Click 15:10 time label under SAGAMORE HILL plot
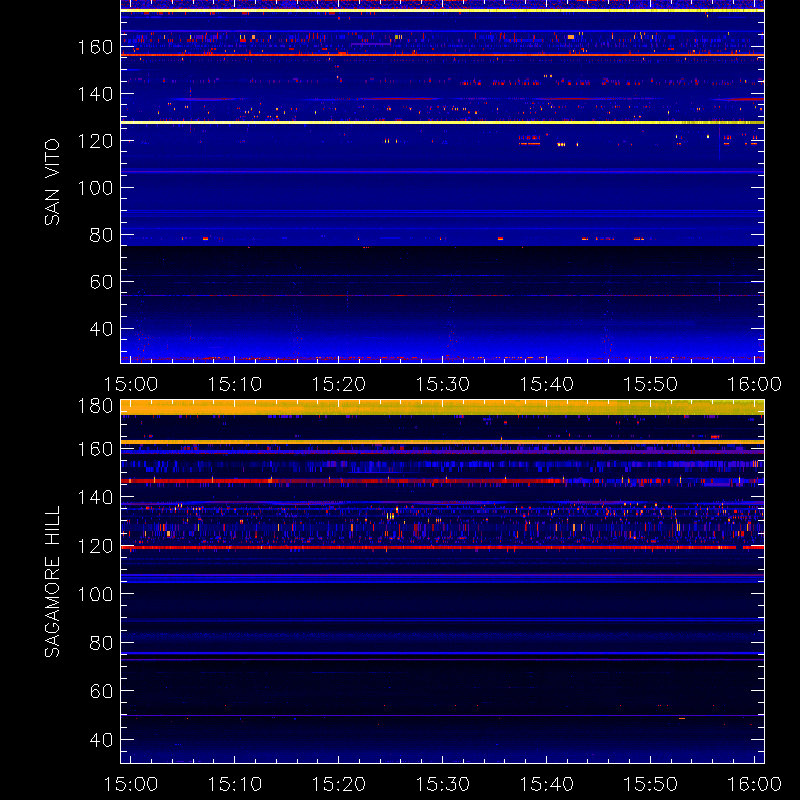This screenshot has width=800, height=800. pyautogui.click(x=235, y=784)
